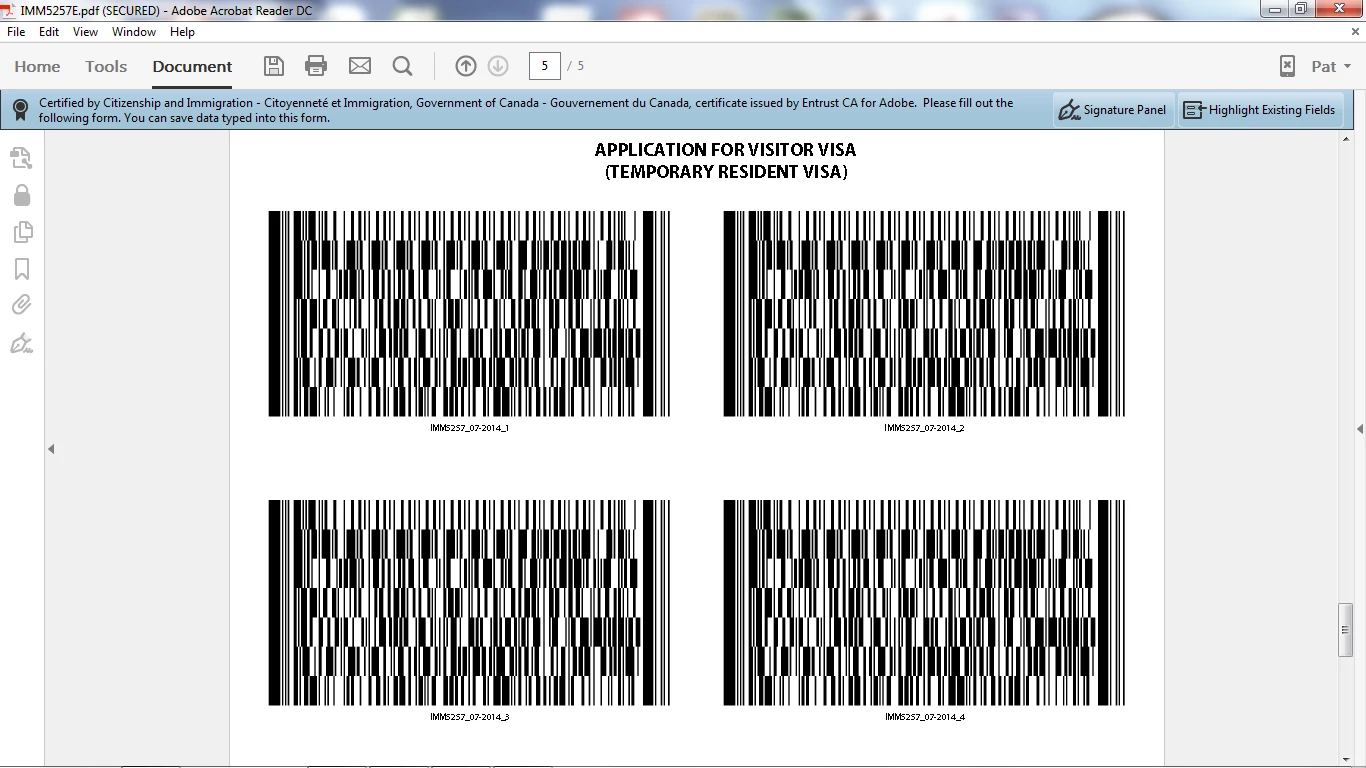Screen dimensions: 1366x768
Task: Switch to the Home tab
Action: [x=37, y=66]
